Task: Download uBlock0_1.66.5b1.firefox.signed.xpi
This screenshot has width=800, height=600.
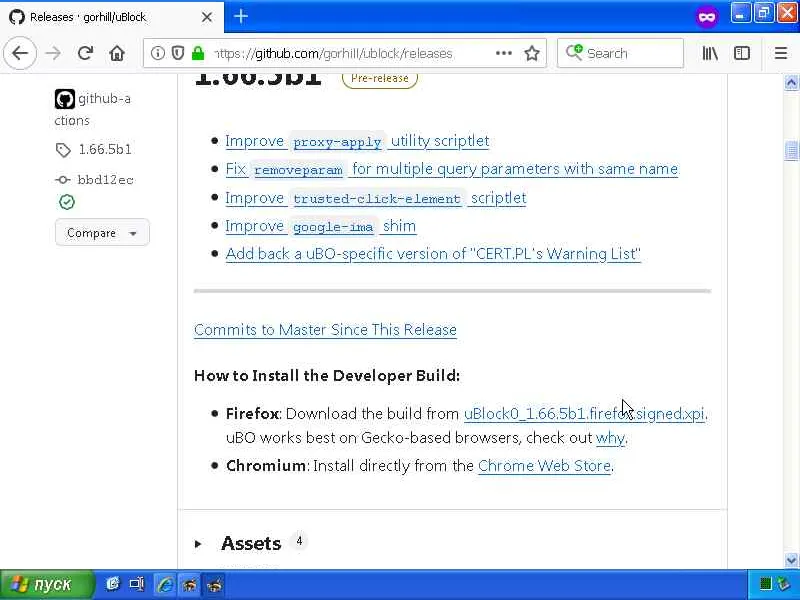Action: [584, 413]
